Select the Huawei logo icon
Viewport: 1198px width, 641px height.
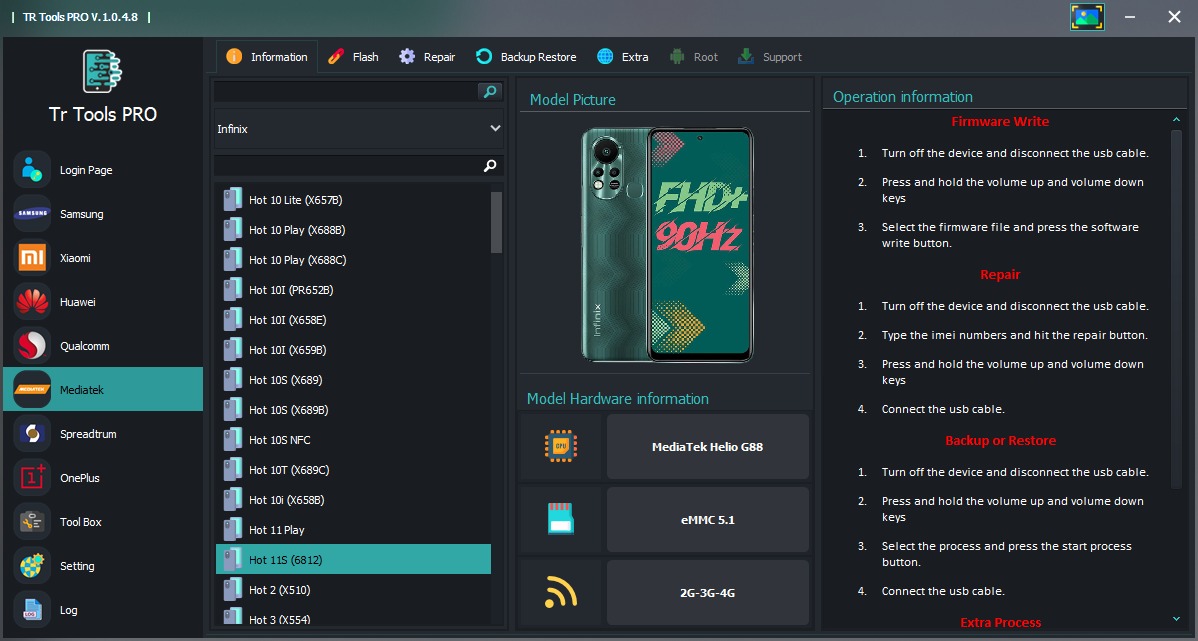pos(32,302)
